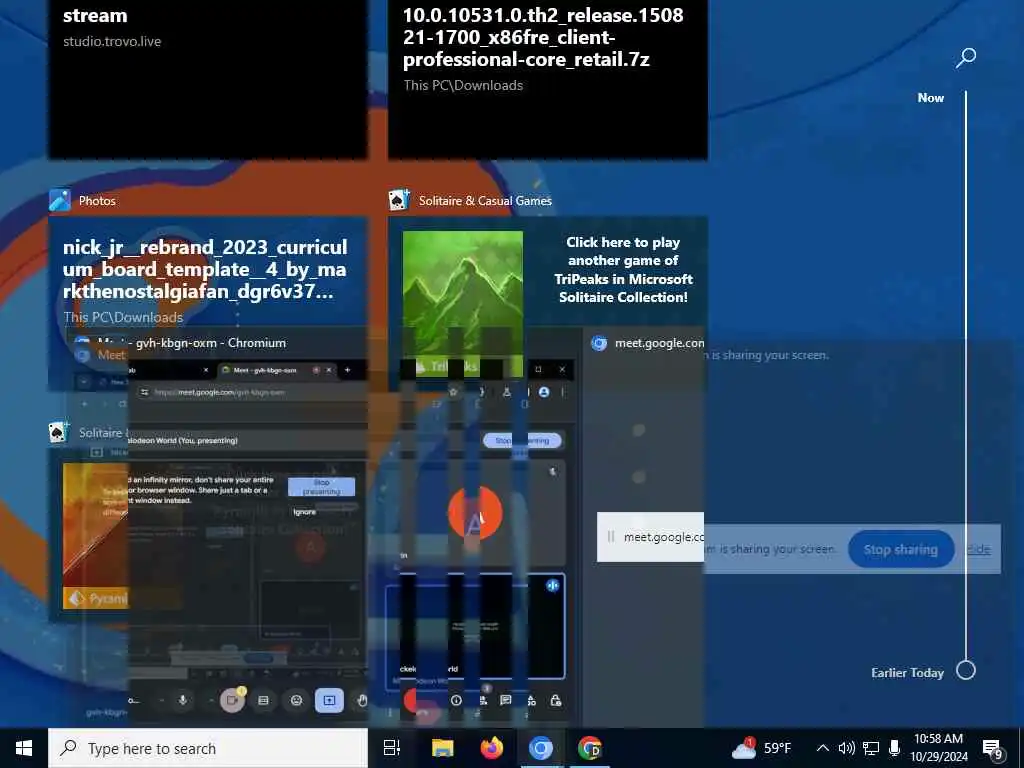Click the blue Stop presenting button in warning
1024x768 pixels.
[321, 487]
